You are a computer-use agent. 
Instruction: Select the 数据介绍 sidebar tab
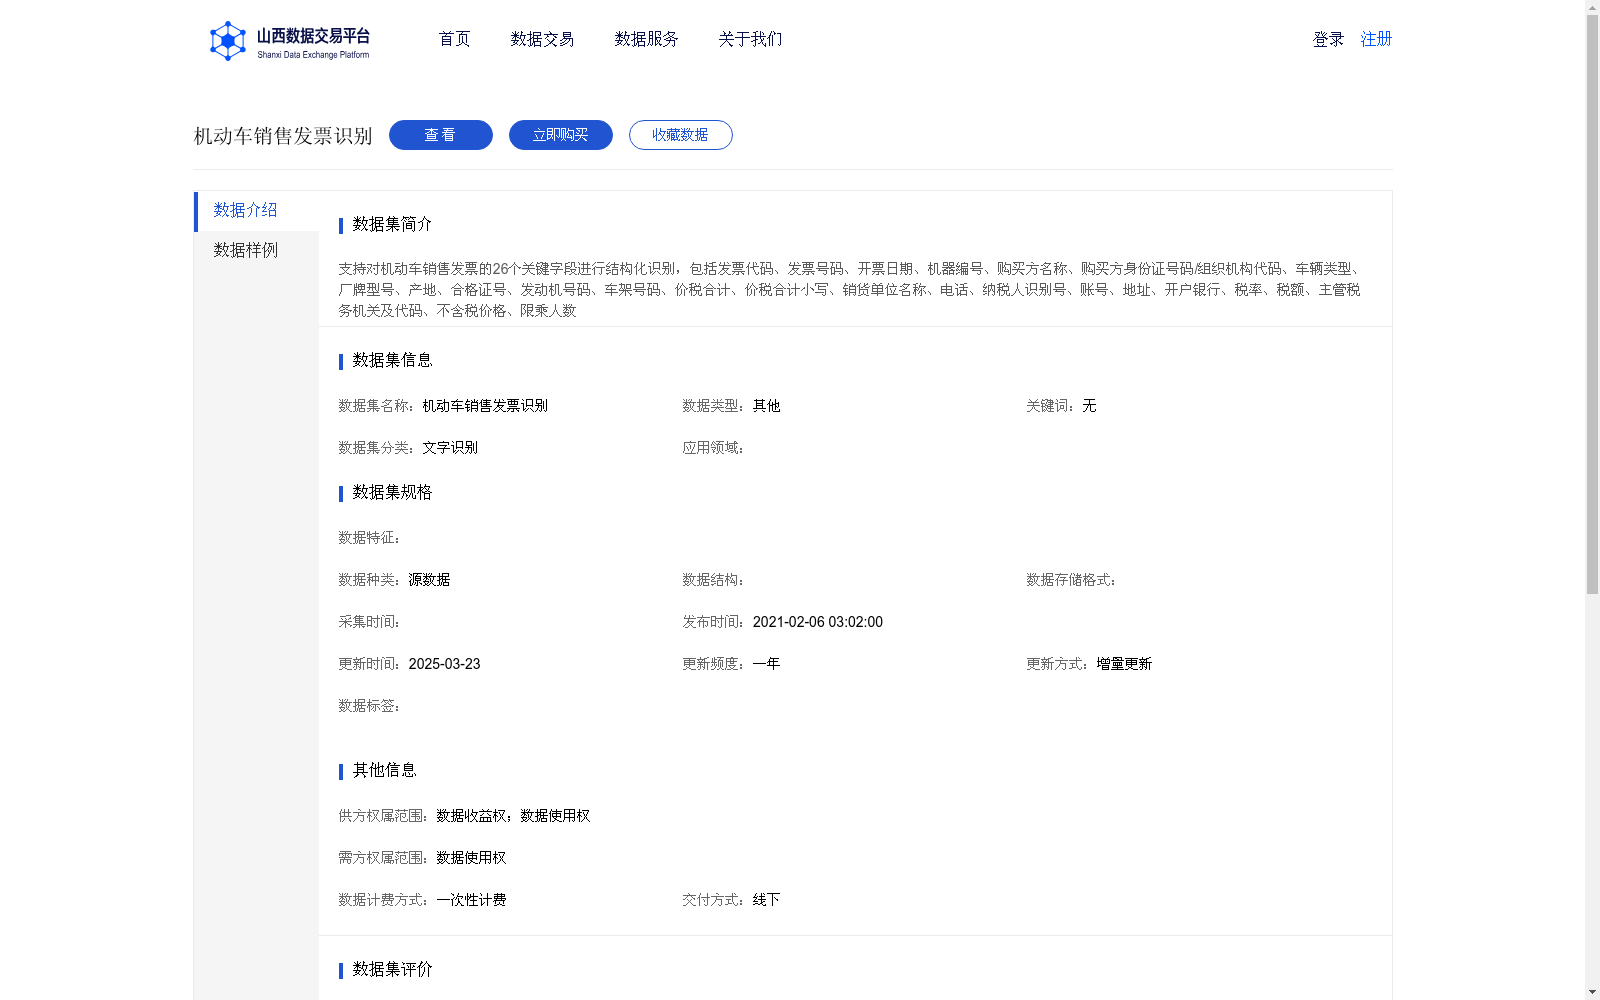[257, 211]
